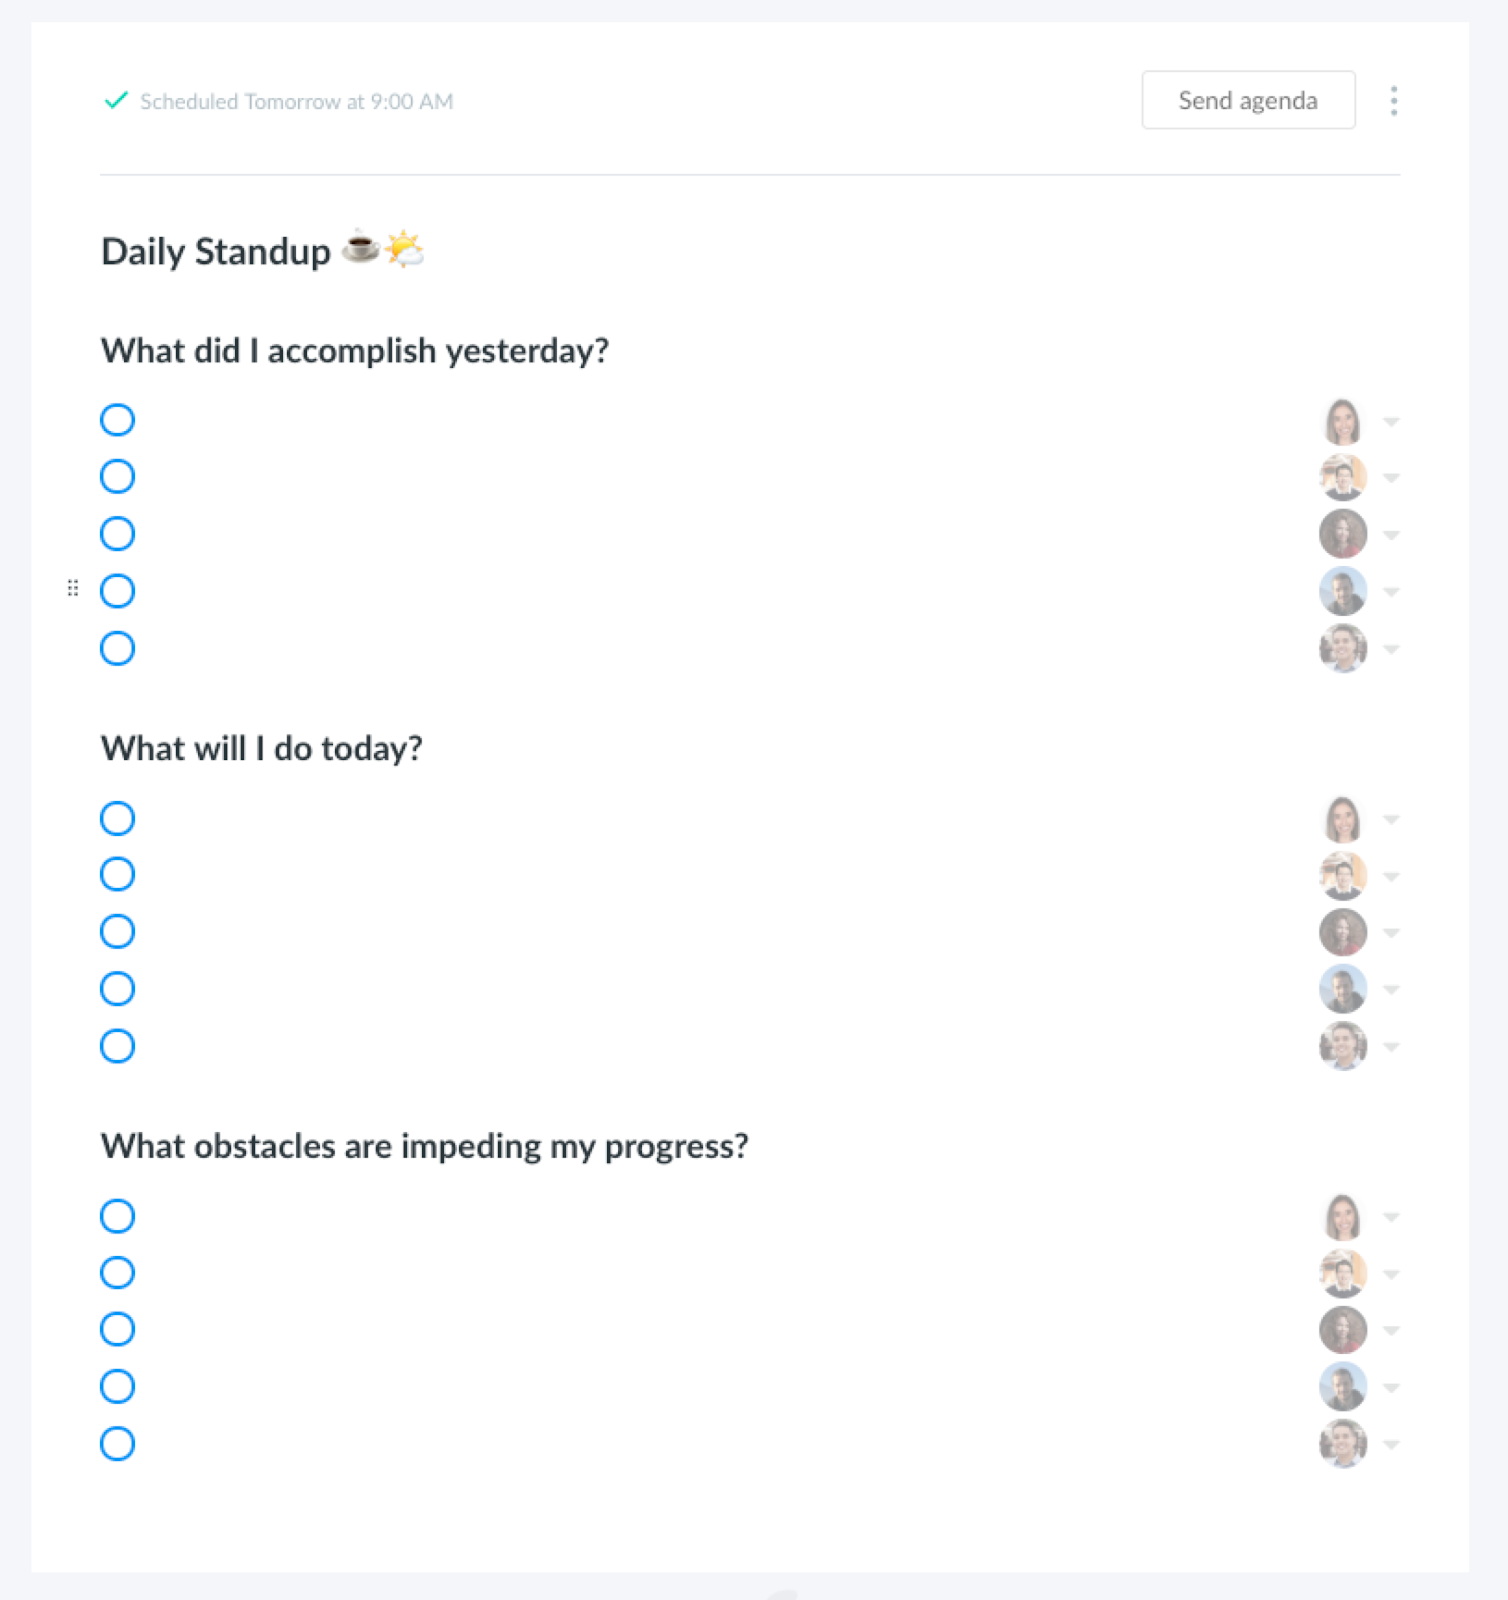Open Scheduled Tomorrow at 9:00 AM link
This screenshot has height=1600, width=1508.
pos(296,101)
